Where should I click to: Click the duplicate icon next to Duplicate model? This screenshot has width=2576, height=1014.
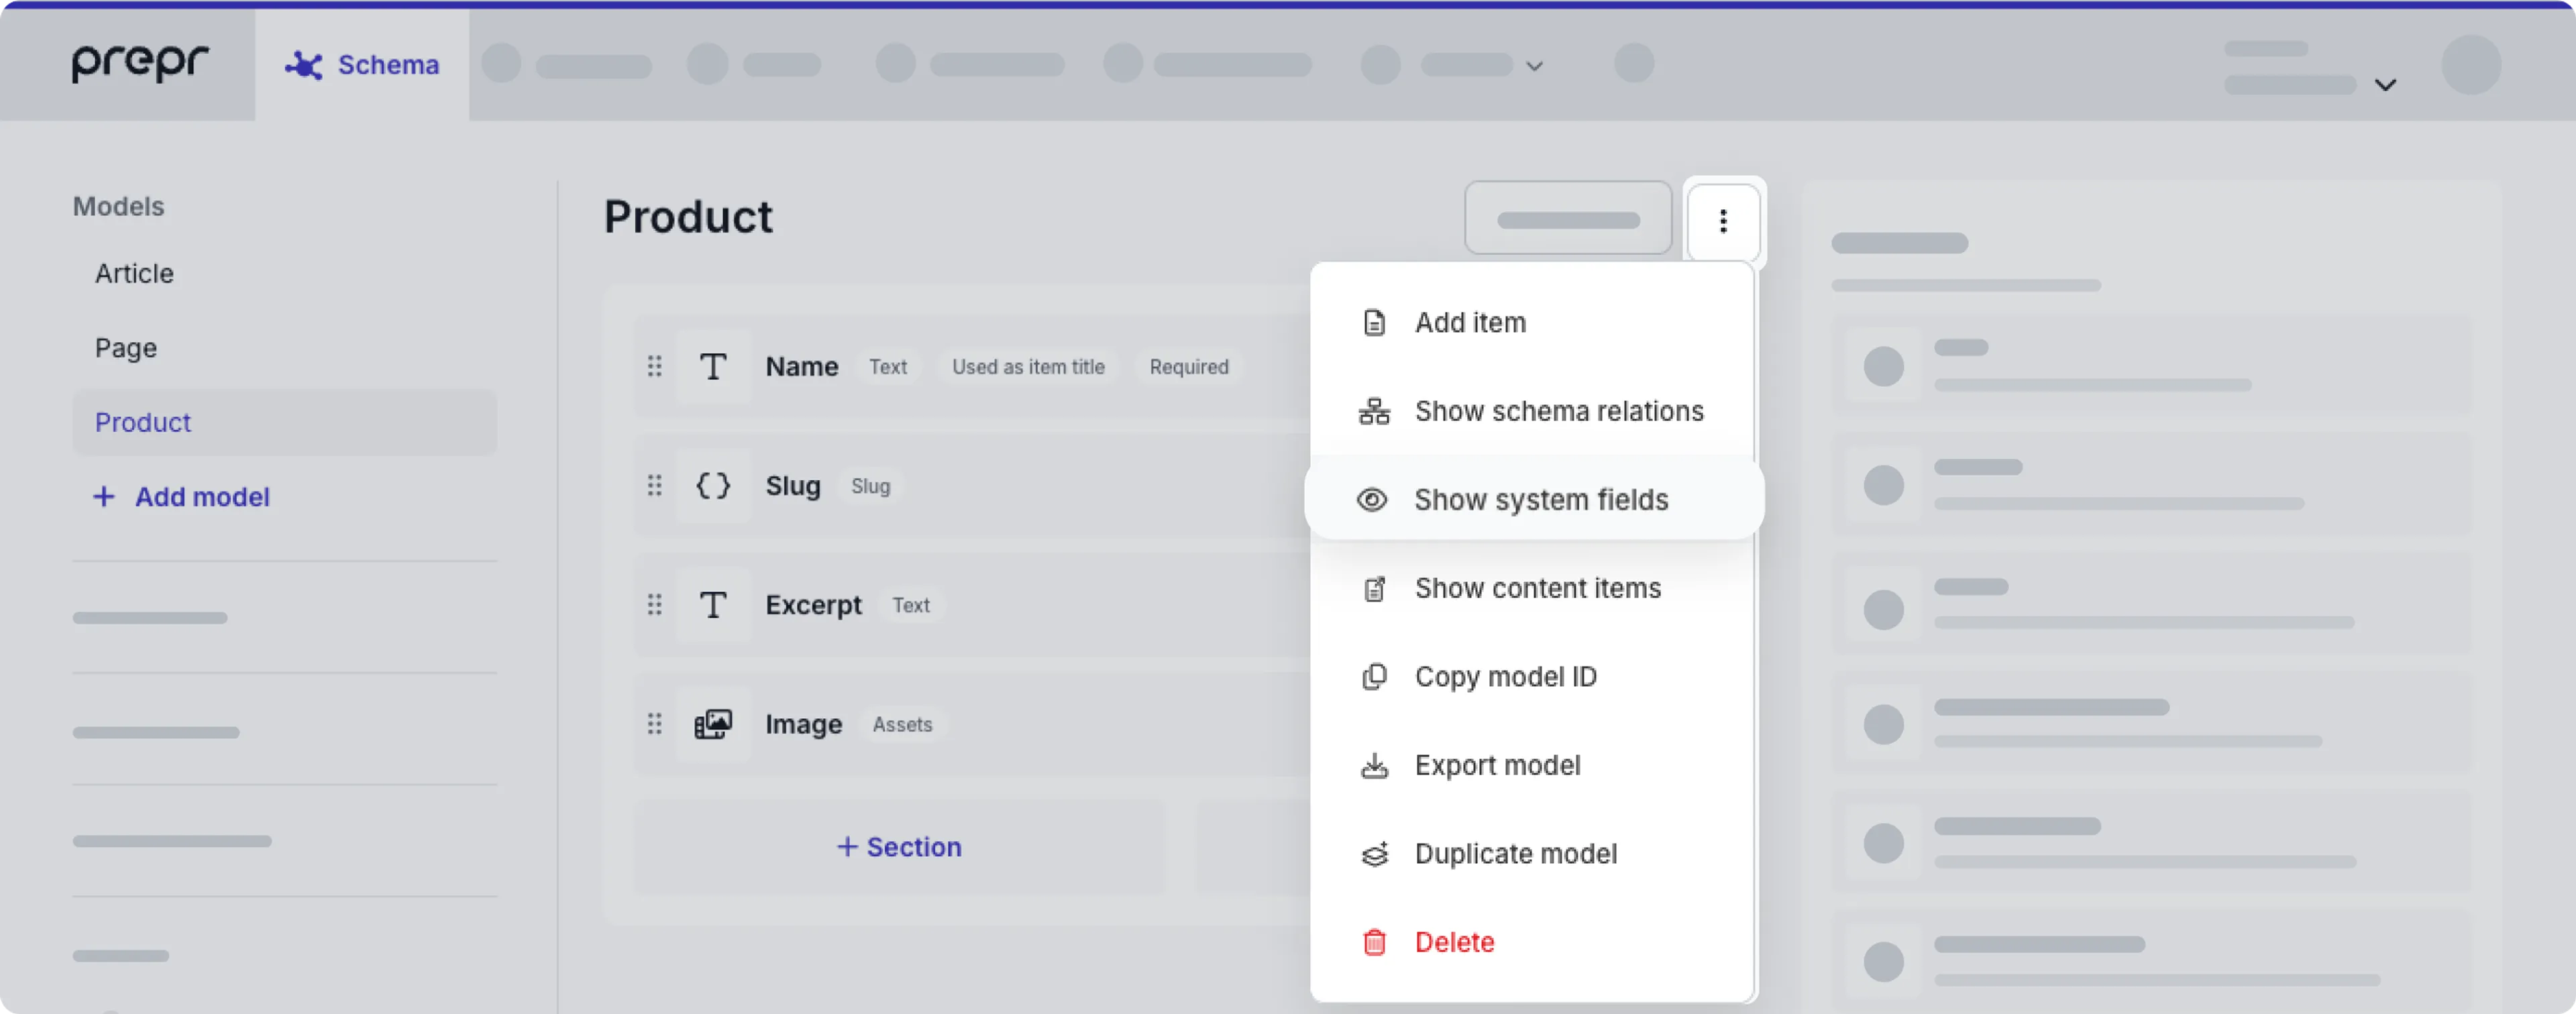[1374, 854]
